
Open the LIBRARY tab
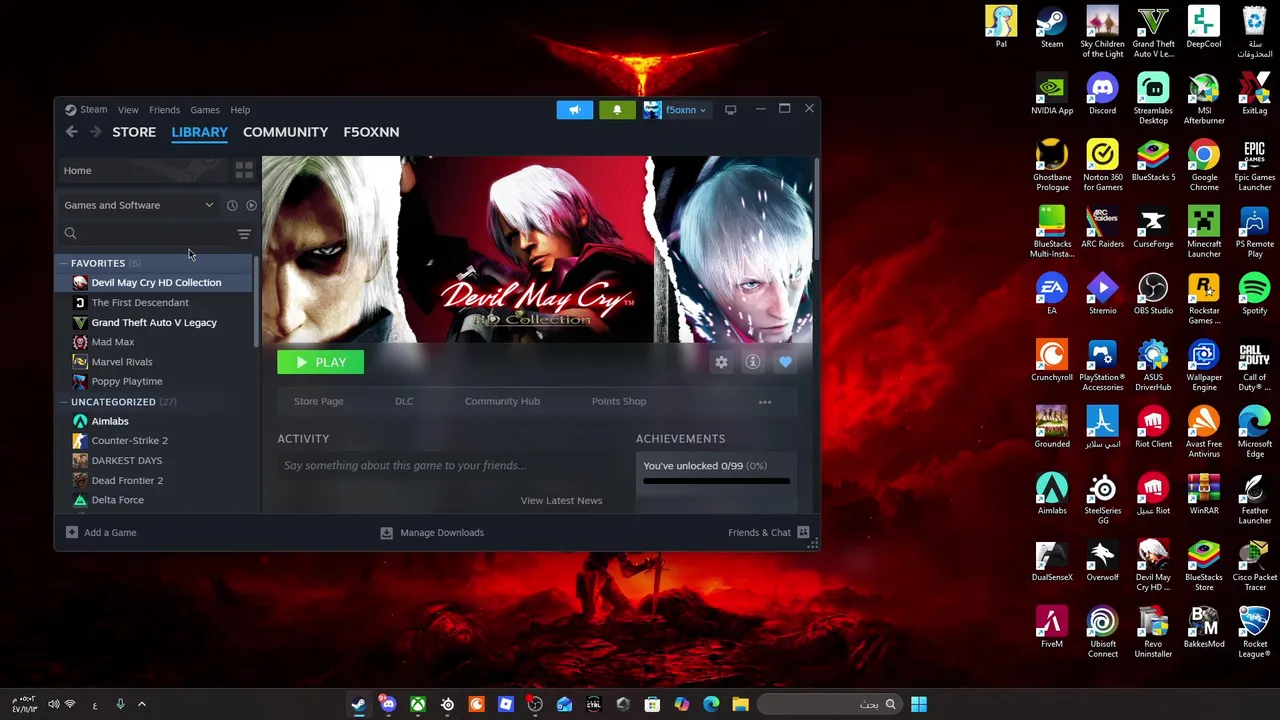tap(199, 132)
